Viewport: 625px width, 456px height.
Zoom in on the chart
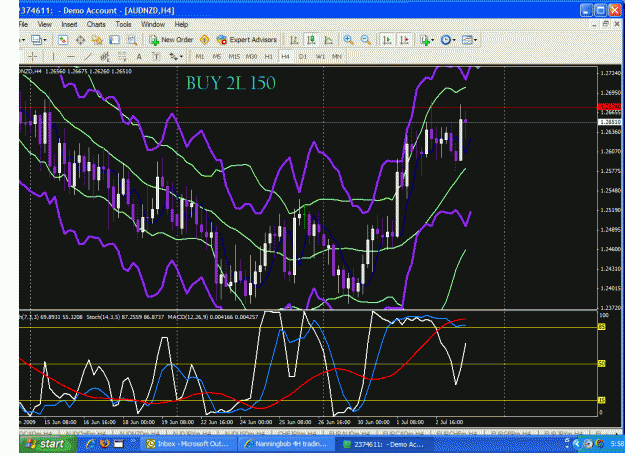tap(348, 40)
